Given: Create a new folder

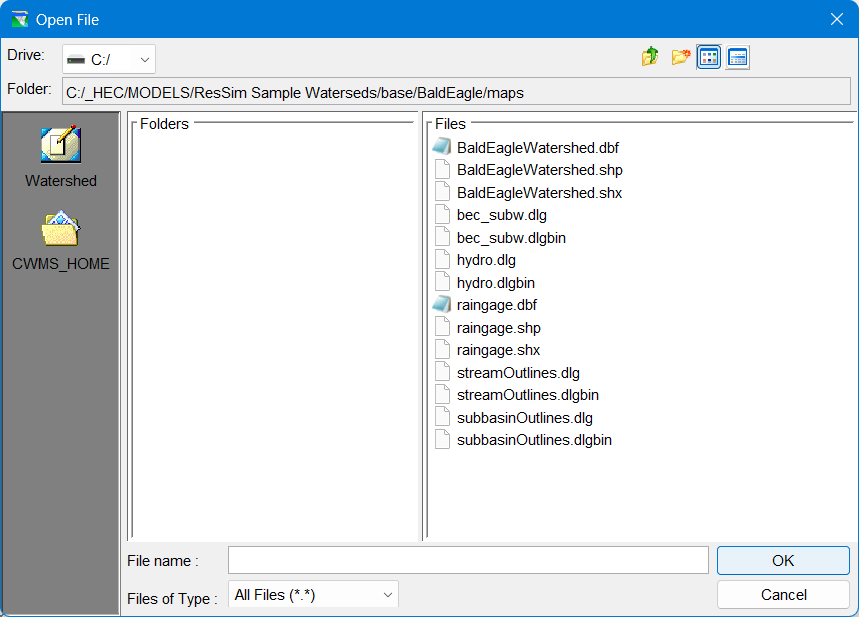Looking at the screenshot, I should 680,57.
